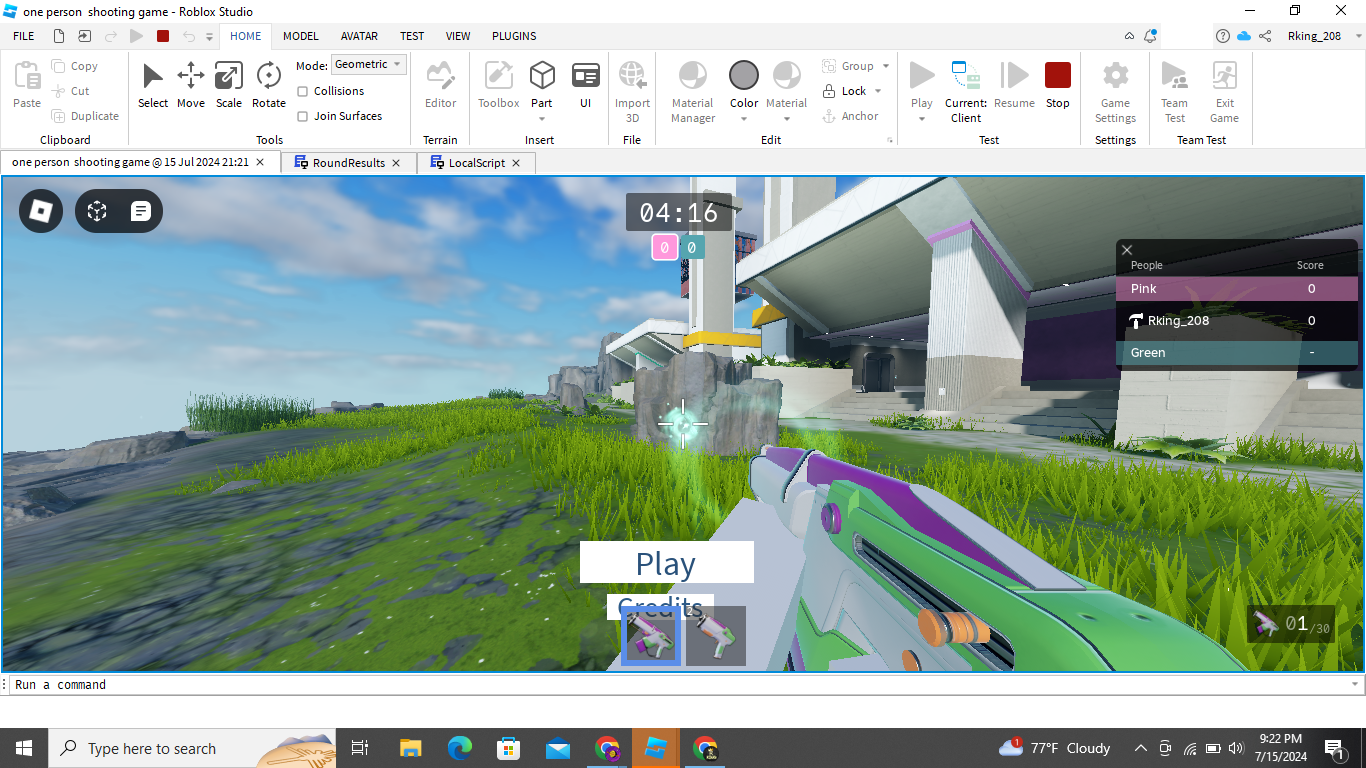Open the Material Manager
The height and width of the screenshot is (768, 1366).
pos(692,90)
